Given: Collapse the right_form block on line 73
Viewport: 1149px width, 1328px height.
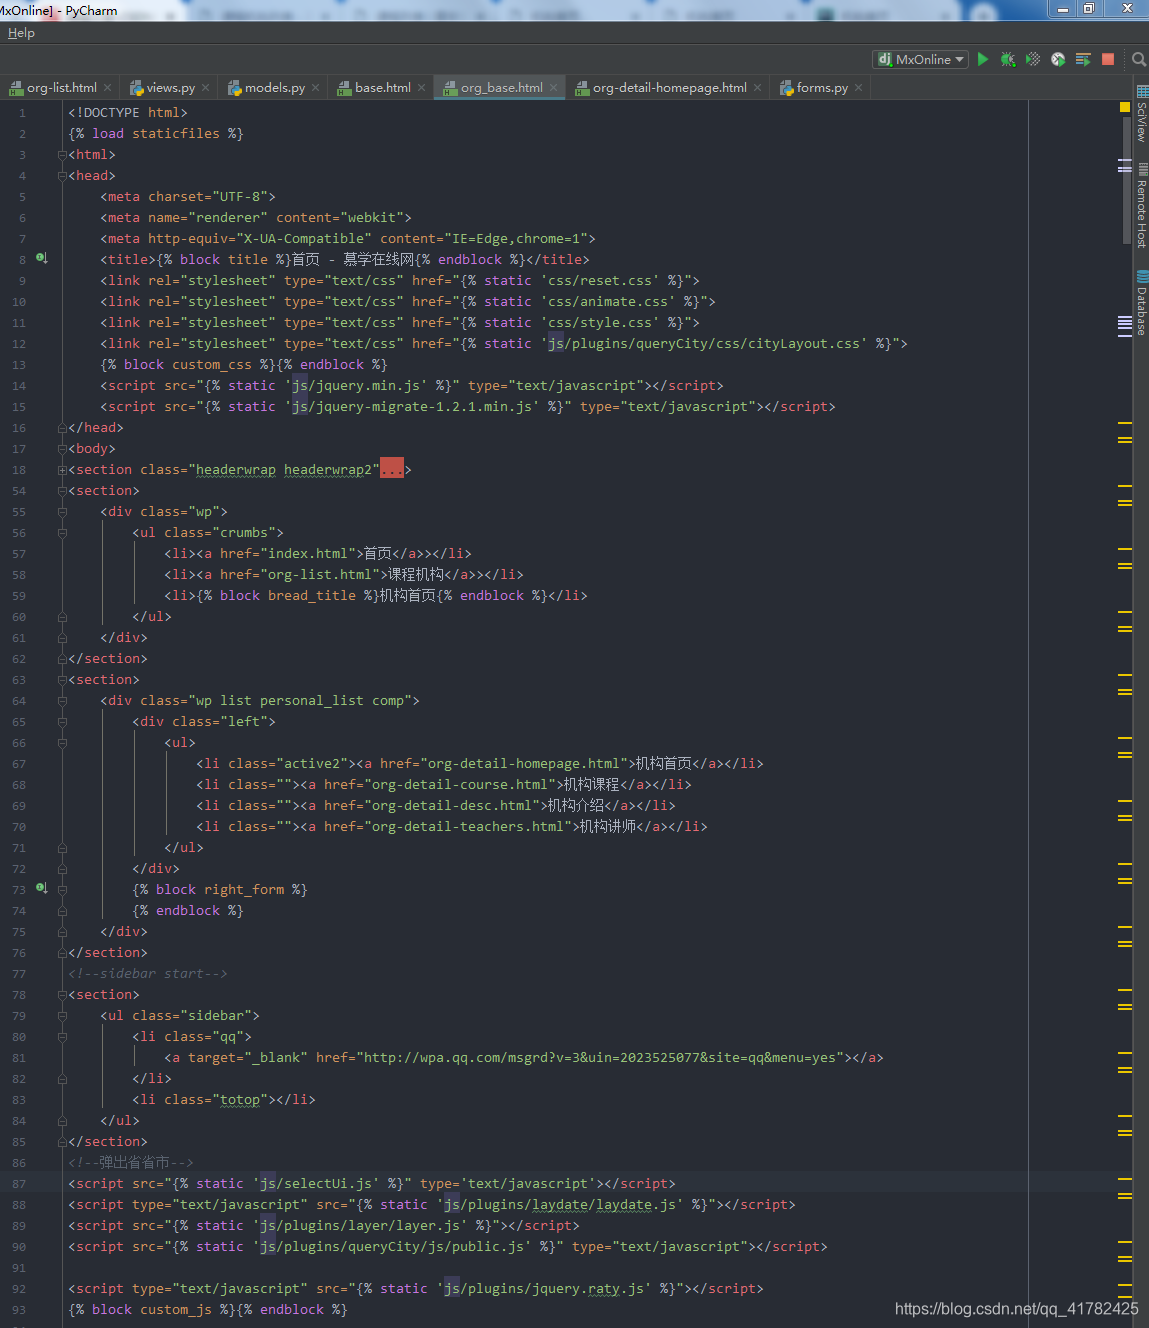Looking at the screenshot, I should coord(62,890).
